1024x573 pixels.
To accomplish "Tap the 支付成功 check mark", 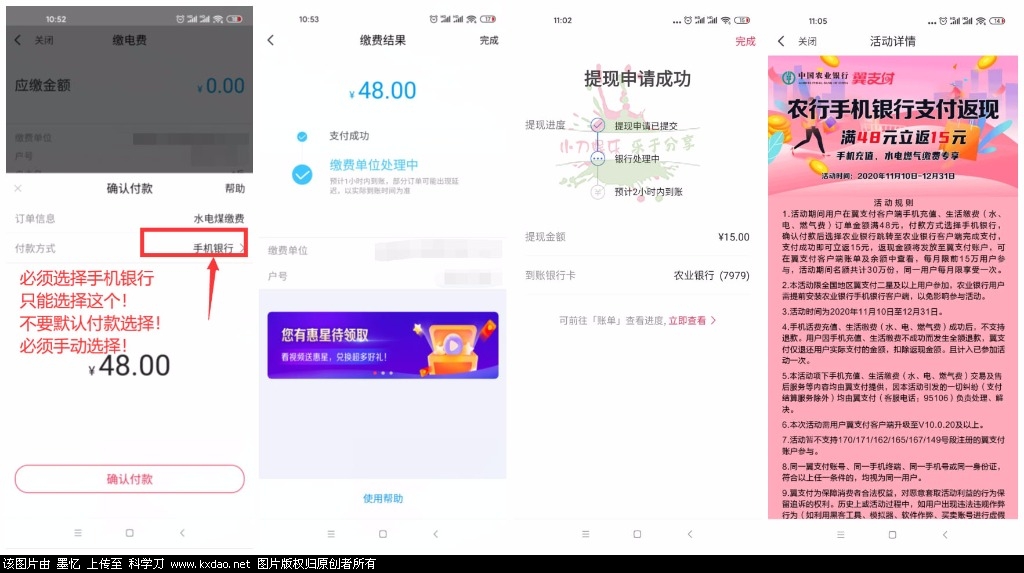I will click(302, 136).
